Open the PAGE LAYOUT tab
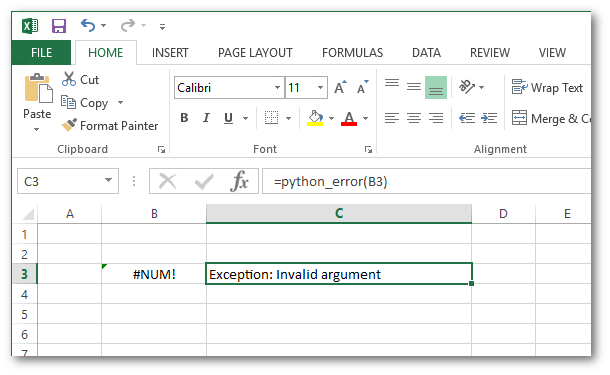 tap(255, 53)
